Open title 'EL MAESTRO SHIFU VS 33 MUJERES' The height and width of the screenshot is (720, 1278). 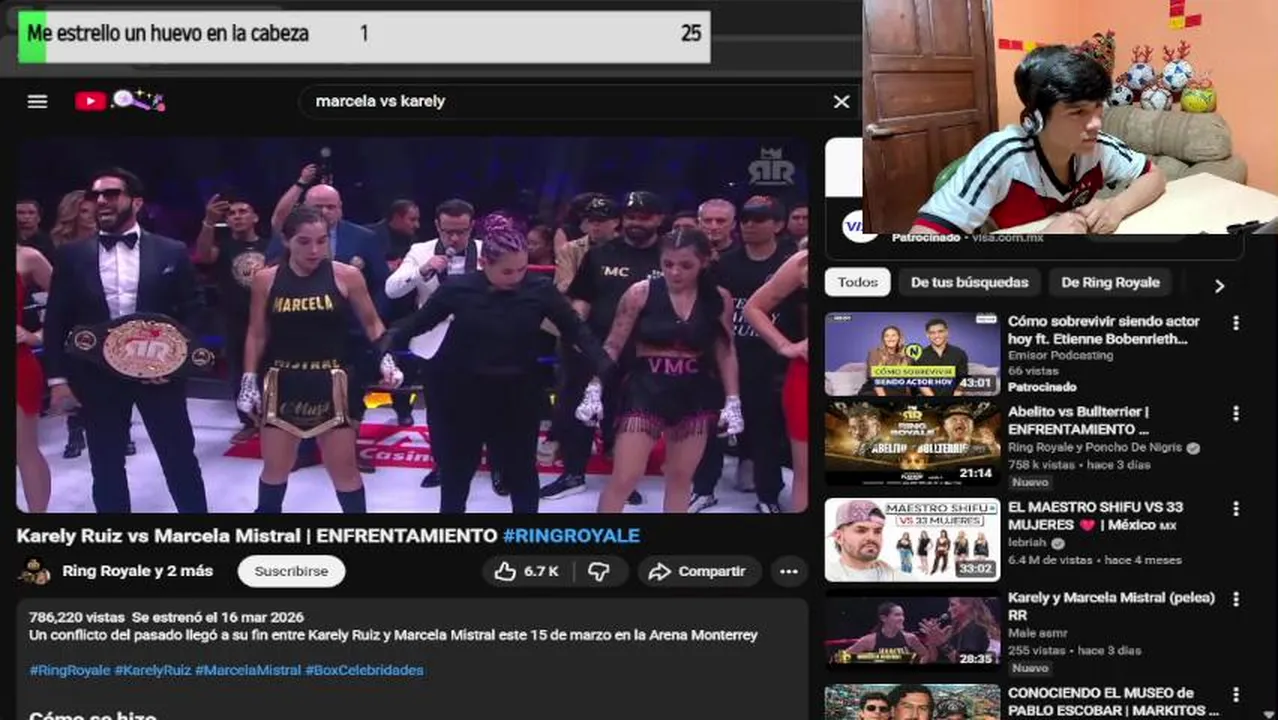[x=1097, y=516]
